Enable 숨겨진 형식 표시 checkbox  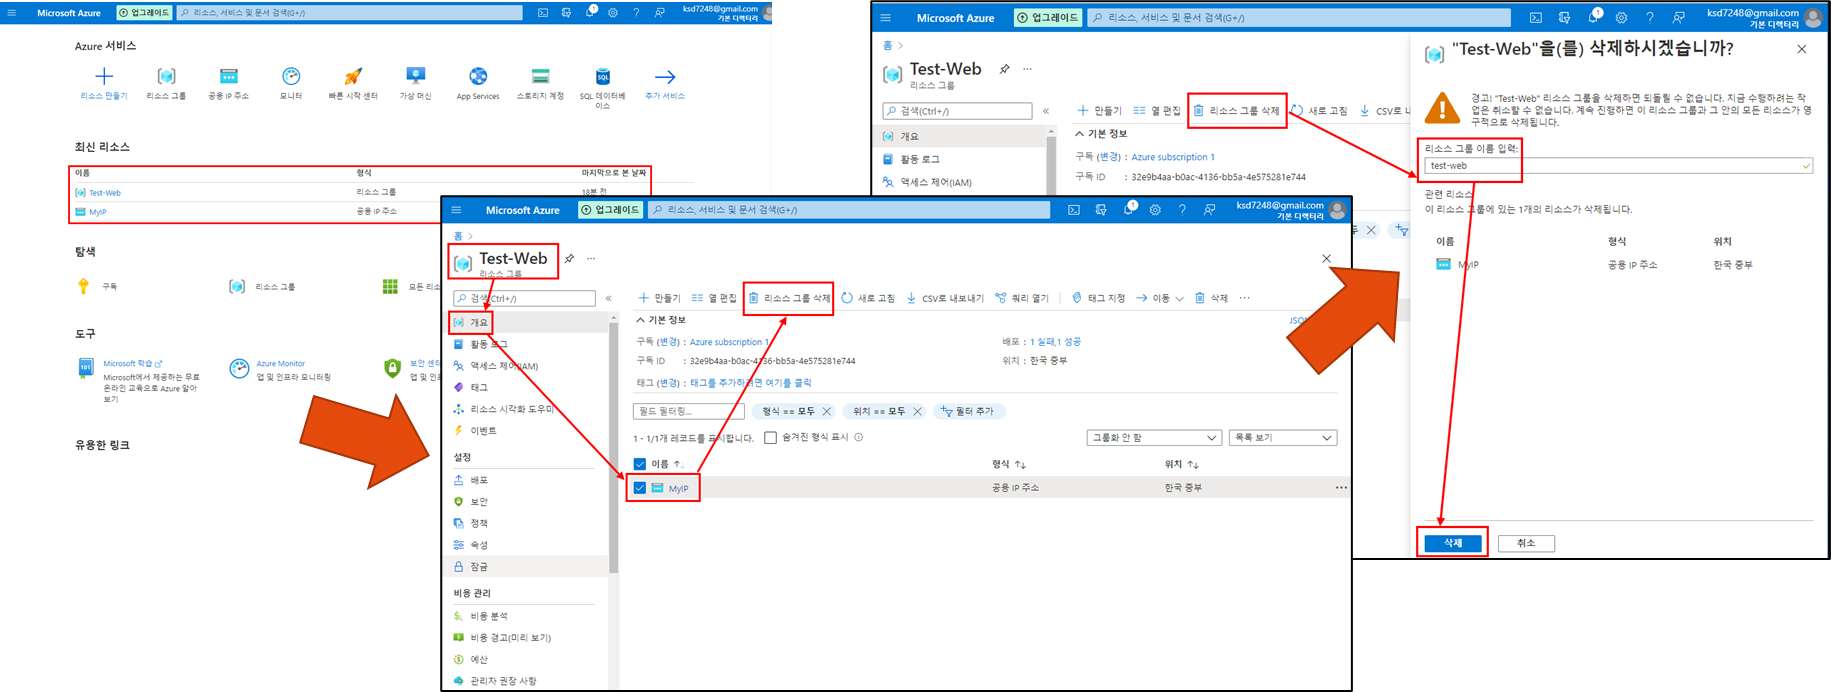pyautogui.click(x=770, y=437)
